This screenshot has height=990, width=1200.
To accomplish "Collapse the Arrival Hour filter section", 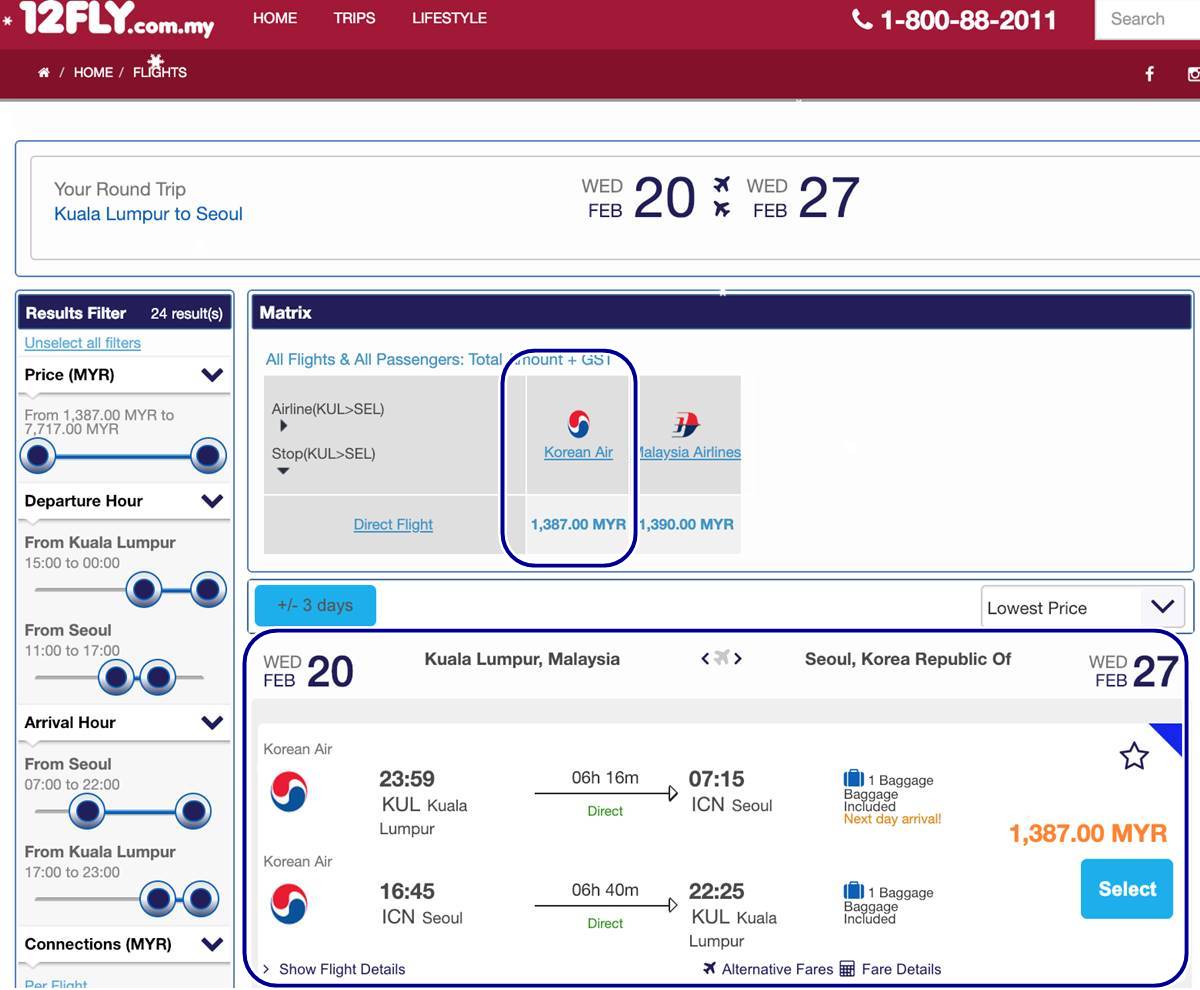I will pyautogui.click(x=212, y=722).
